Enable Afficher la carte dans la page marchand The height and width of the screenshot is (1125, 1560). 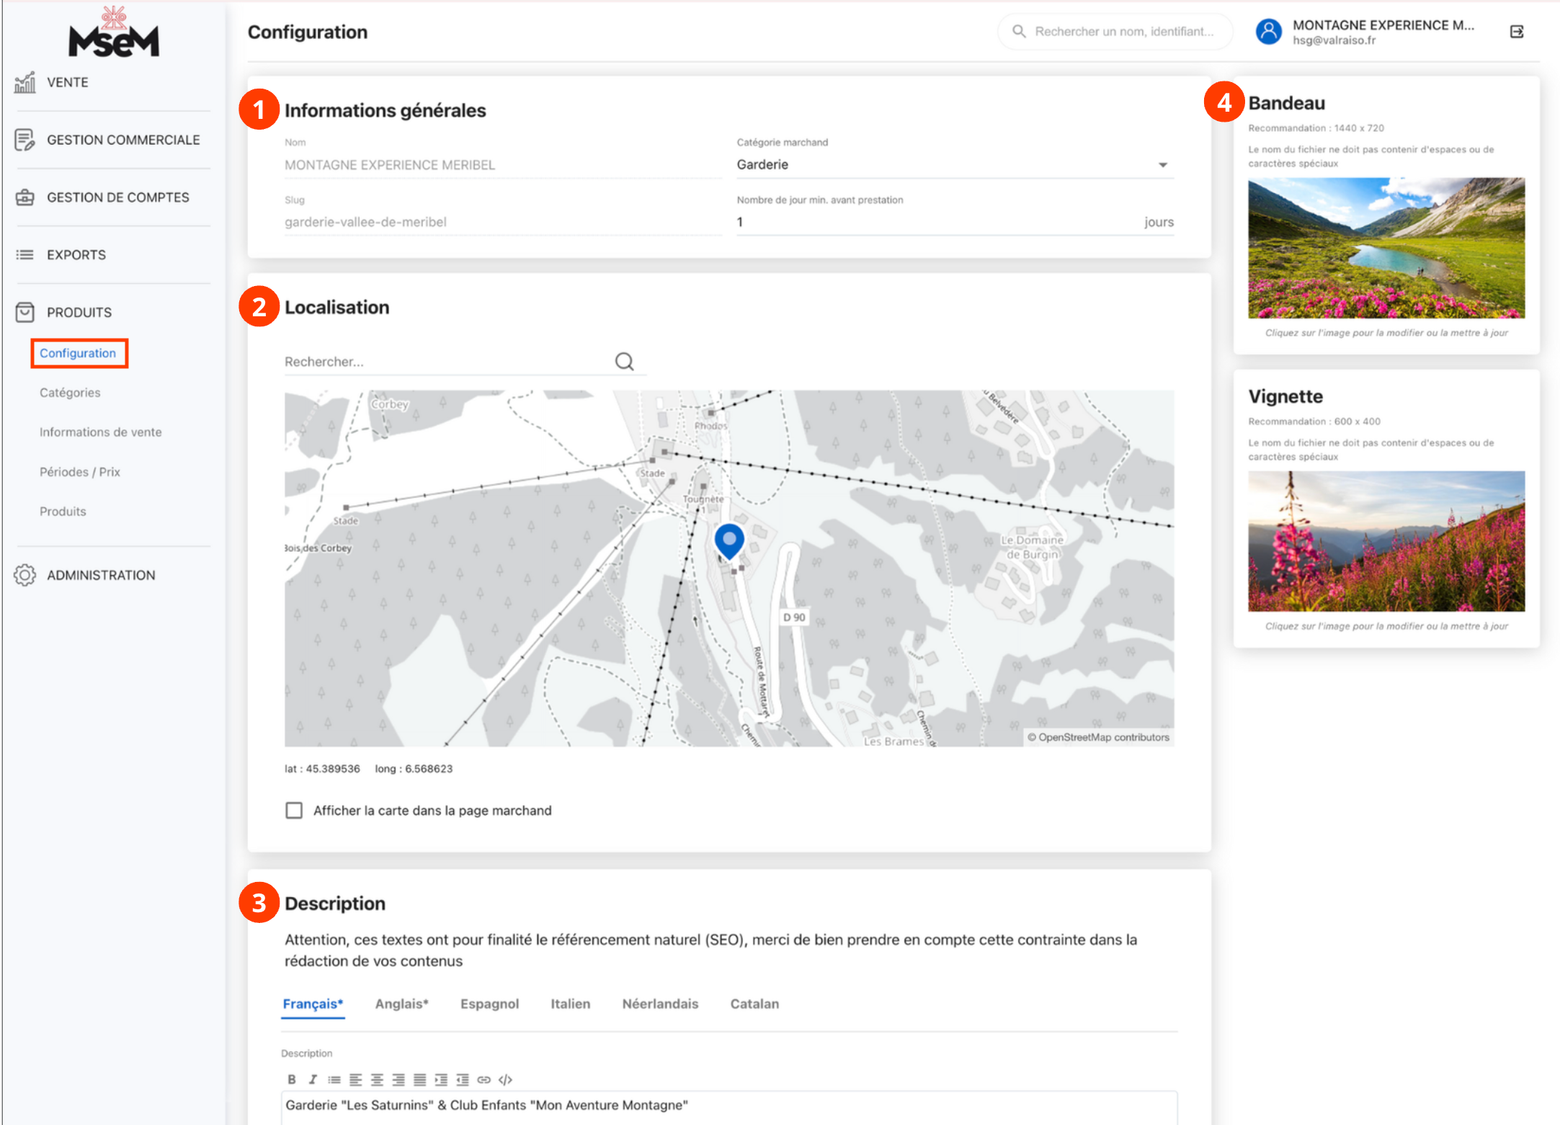pyautogui.click(x=294, y=811)
